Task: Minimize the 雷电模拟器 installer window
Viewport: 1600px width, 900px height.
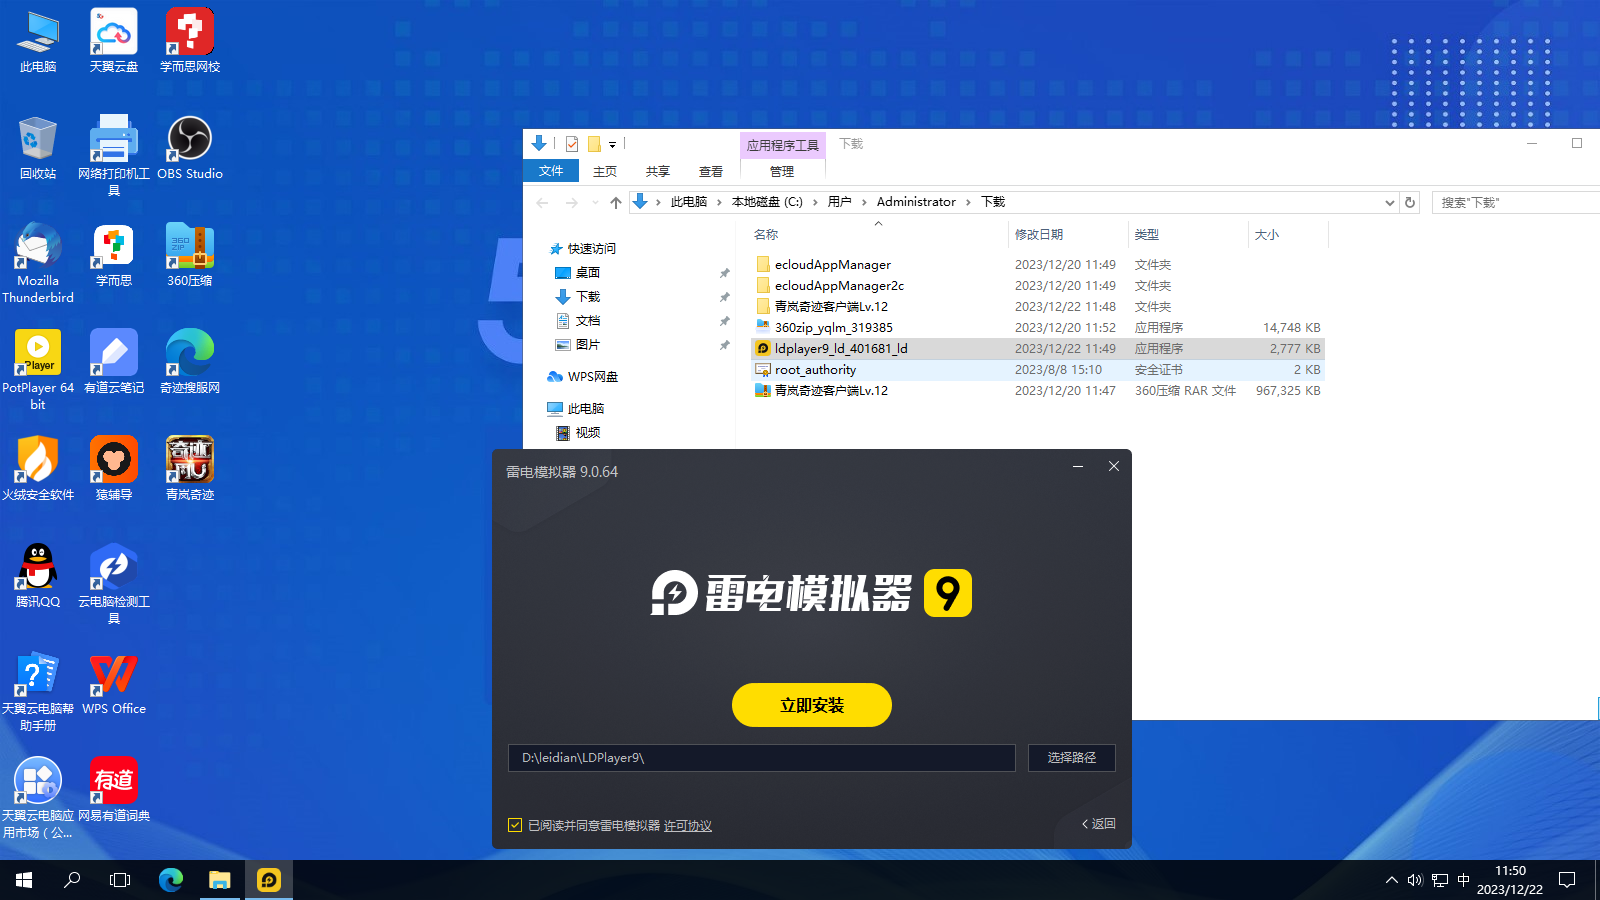Action: (1078, 466)
